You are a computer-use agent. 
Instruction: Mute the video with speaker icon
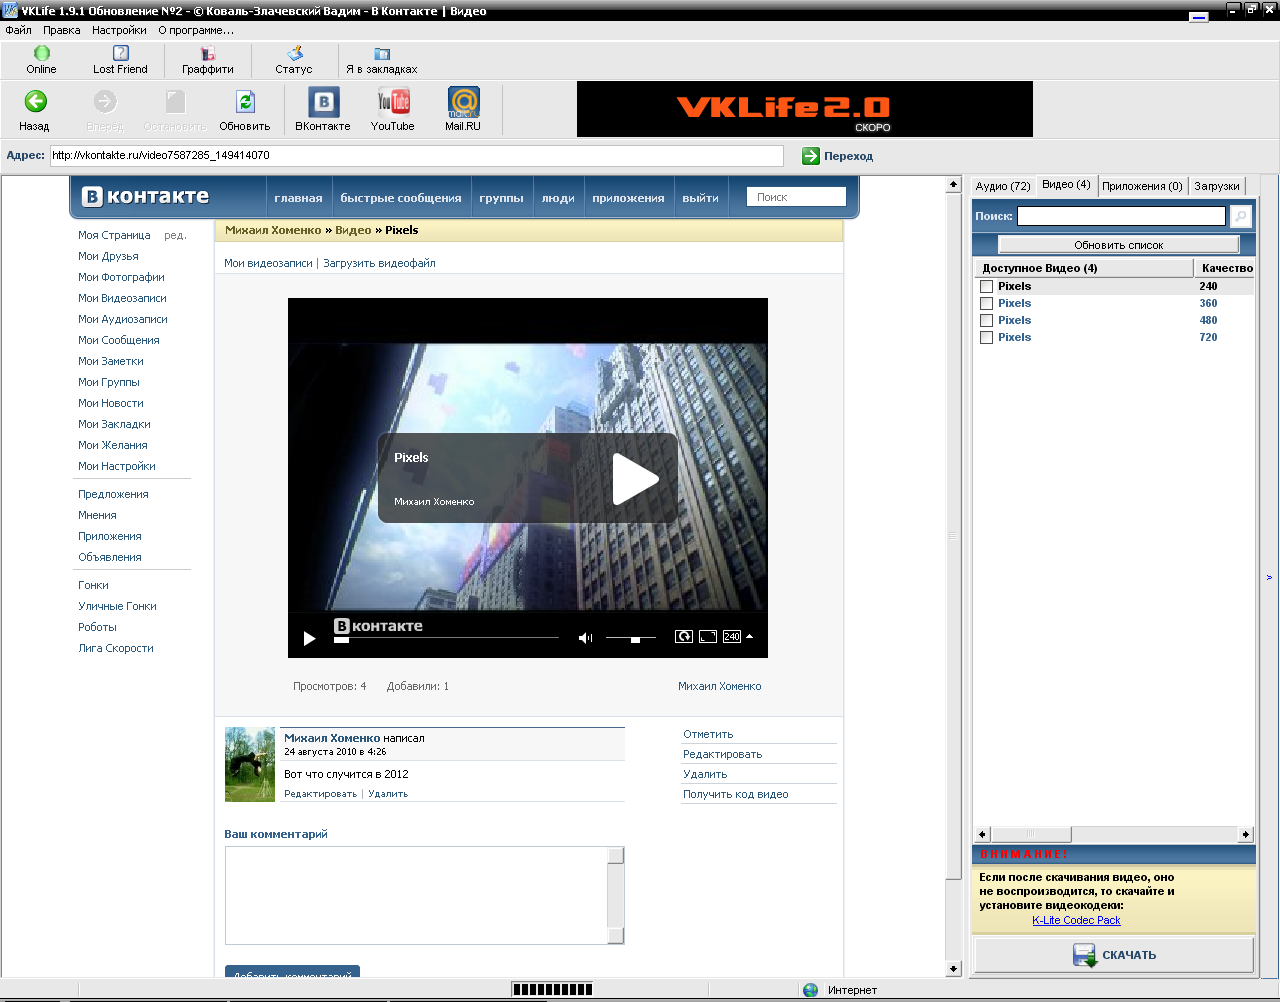click(x=586, y=637)
